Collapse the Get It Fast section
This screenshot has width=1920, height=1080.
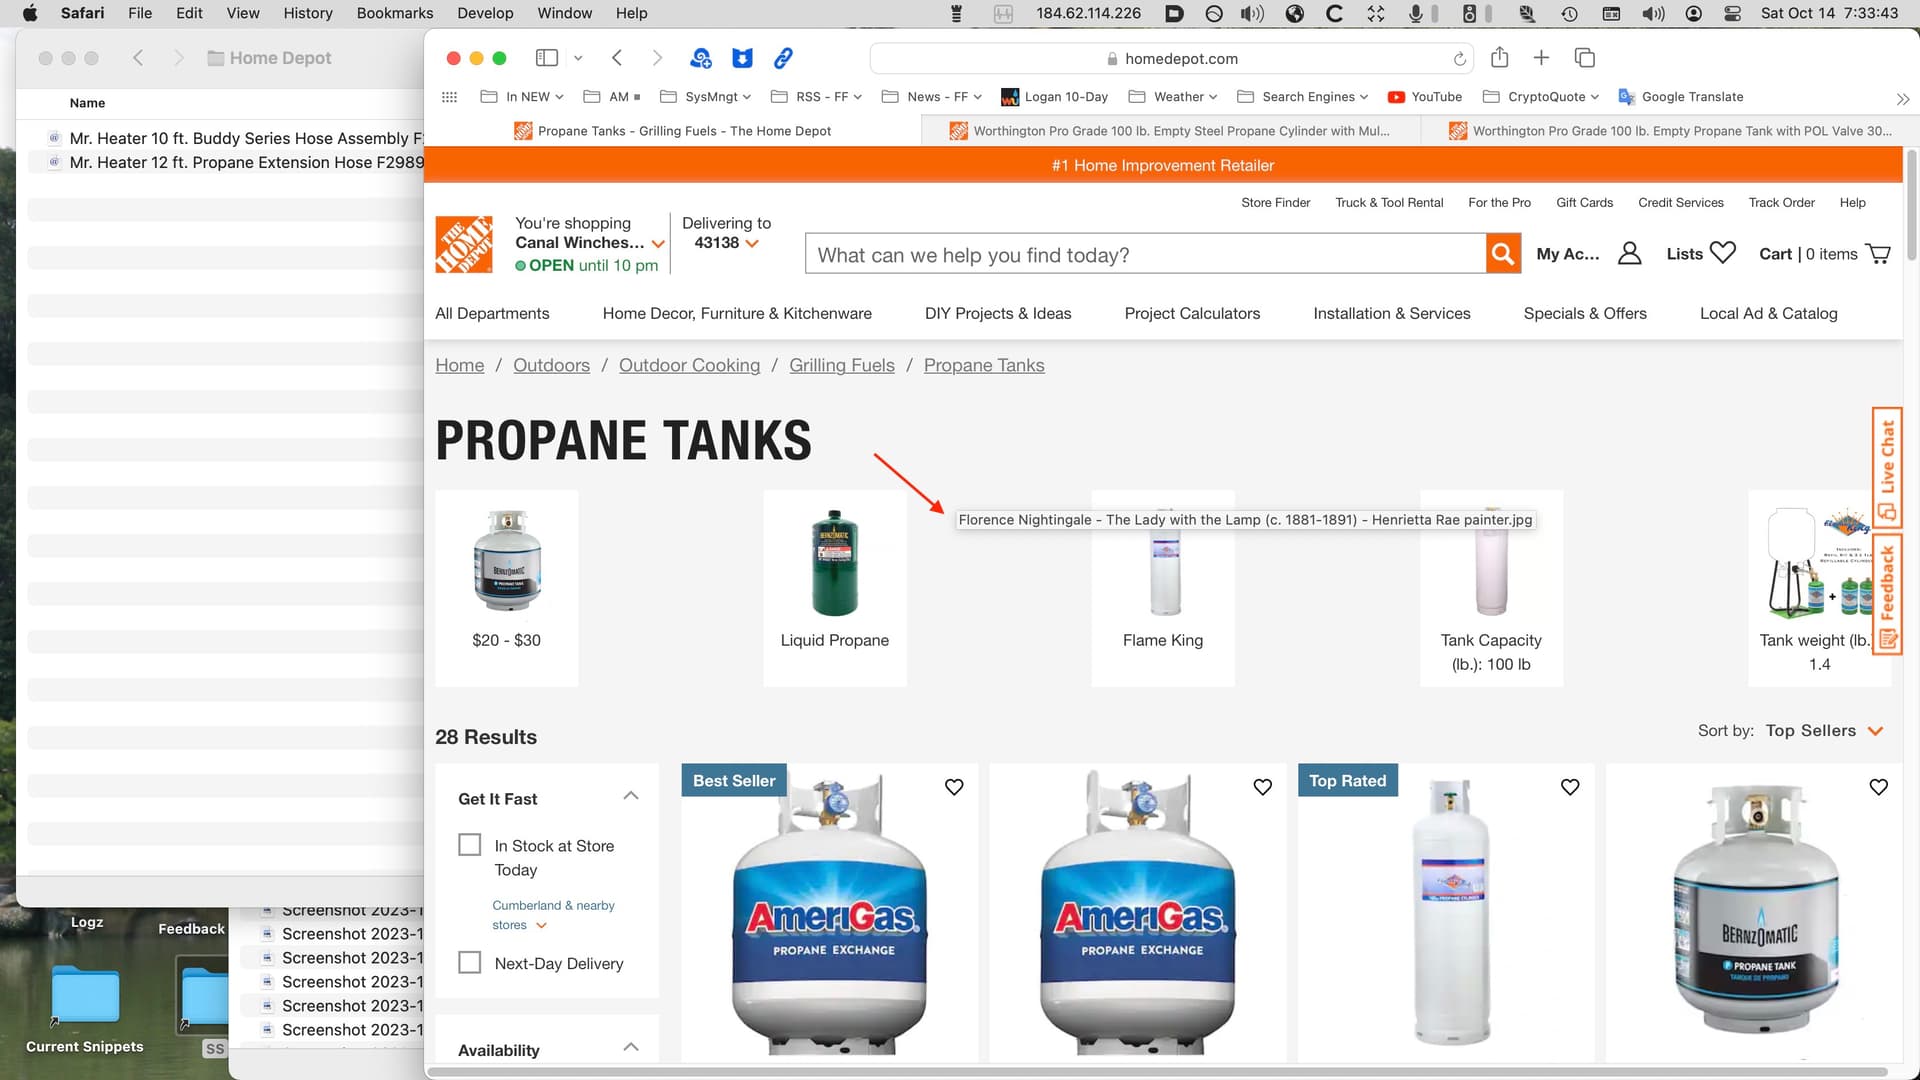click(631, 796)
